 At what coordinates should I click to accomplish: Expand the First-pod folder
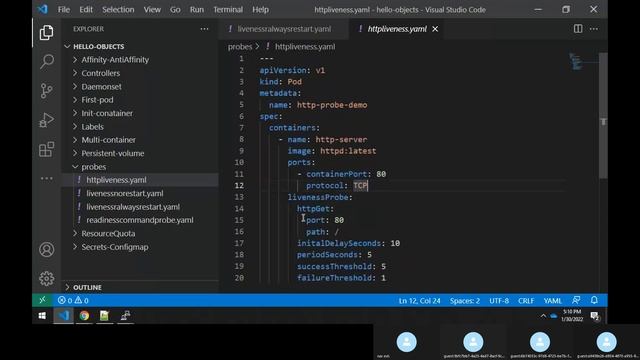click(x=141, y=100)
